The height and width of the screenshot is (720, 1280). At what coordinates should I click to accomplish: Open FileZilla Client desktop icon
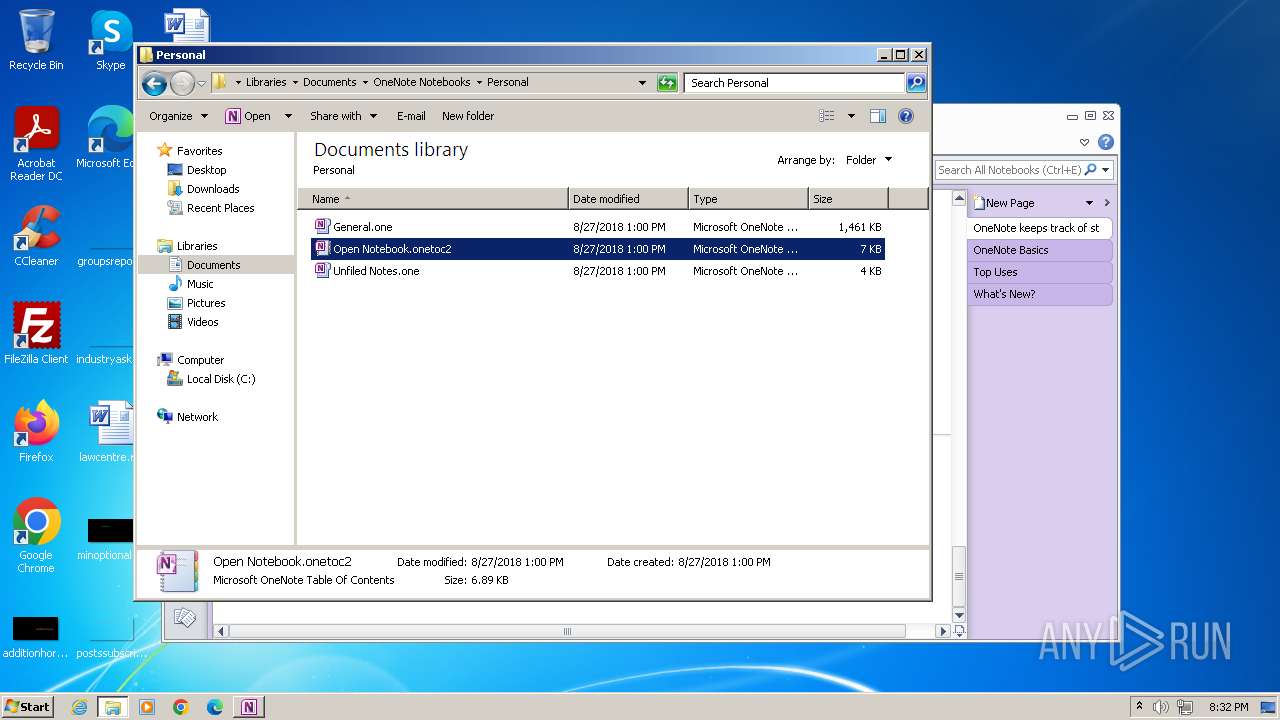(36, 334)
